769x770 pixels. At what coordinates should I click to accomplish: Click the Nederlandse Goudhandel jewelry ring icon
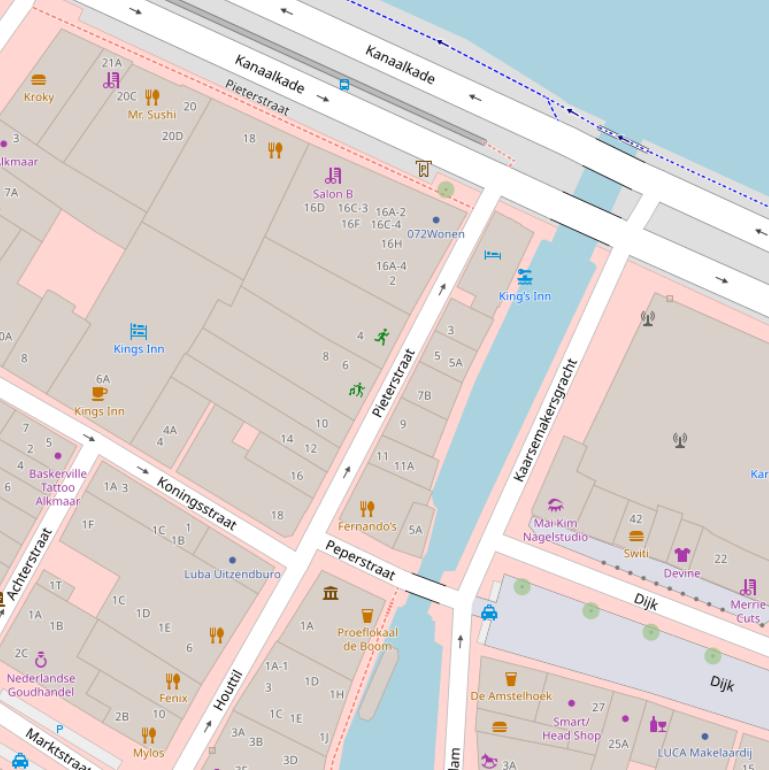pyautogui.click(x=41, y=660)
